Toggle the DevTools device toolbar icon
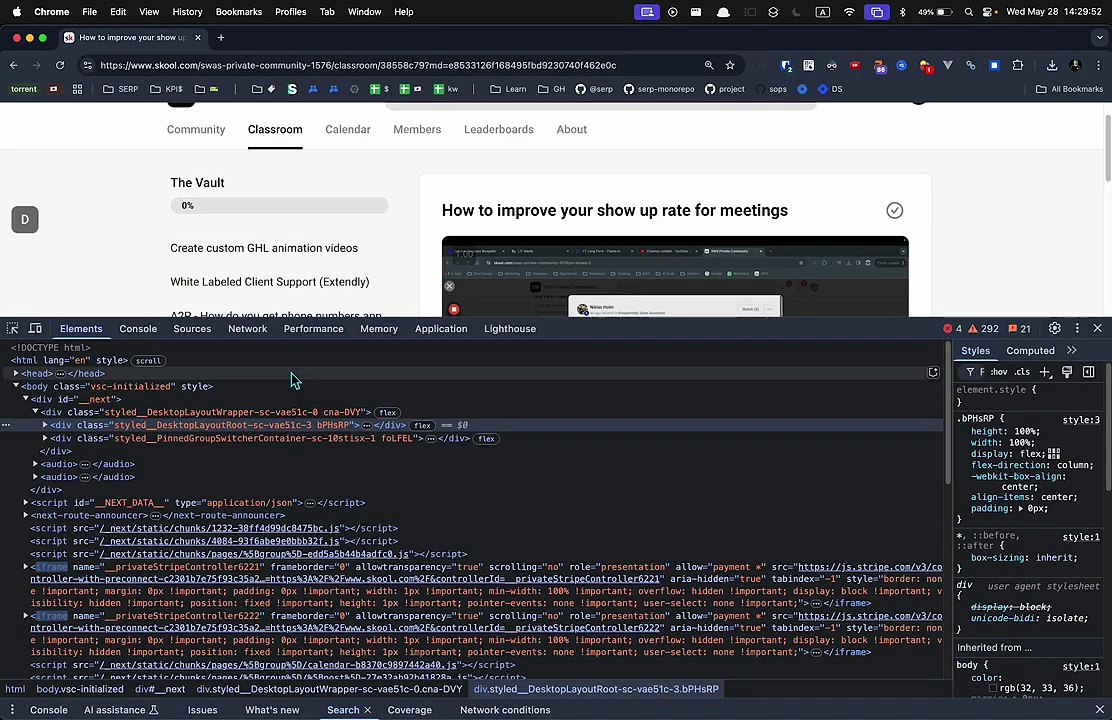 [35, 328]
